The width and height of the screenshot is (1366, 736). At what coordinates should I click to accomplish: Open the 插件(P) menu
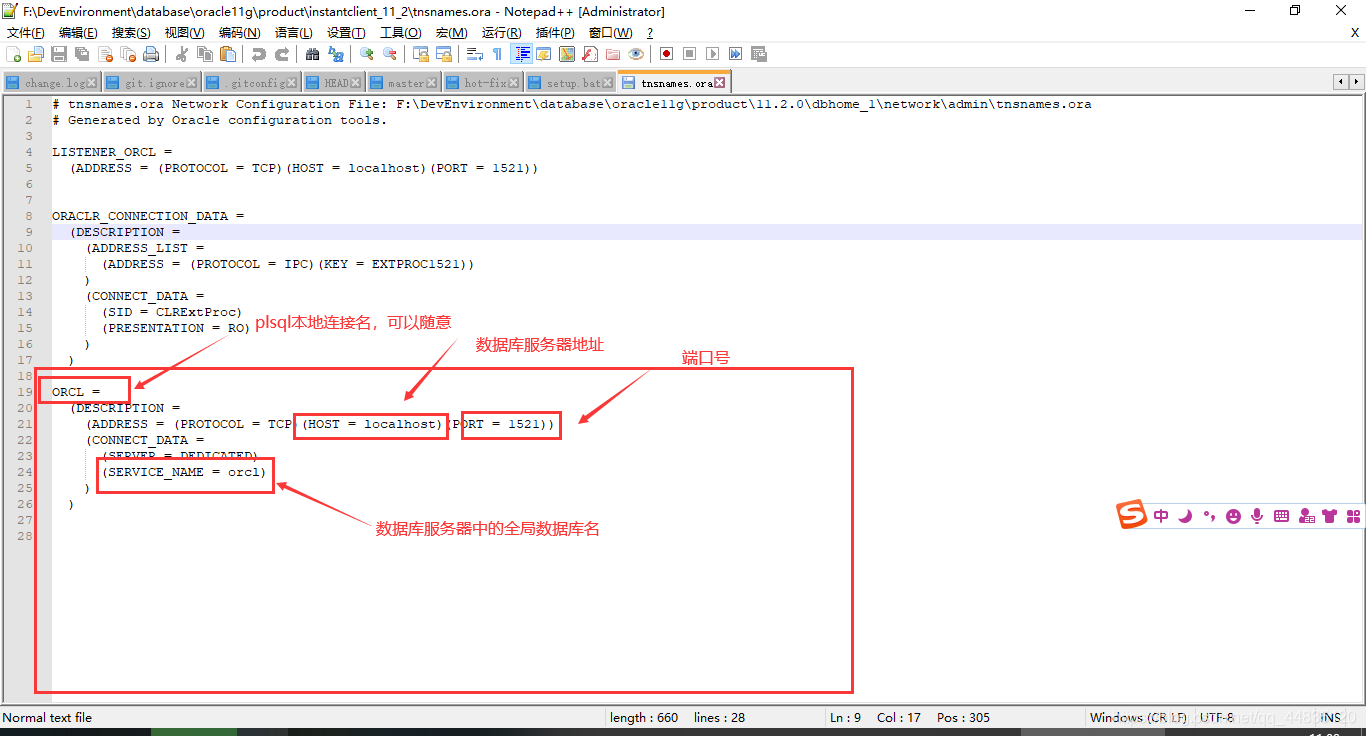pos(555,33)
